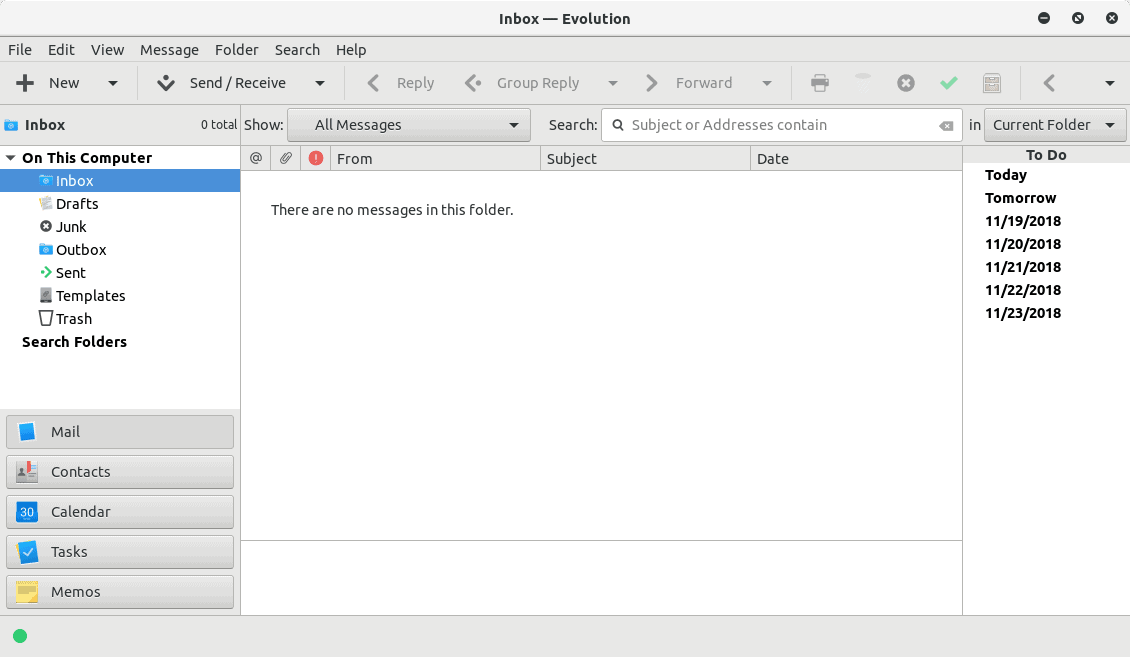Click the 11/21/2018 To Do entry
Image resolution: width=1130 pixels, height=657 pixels.
click(x=1023, y=267)
